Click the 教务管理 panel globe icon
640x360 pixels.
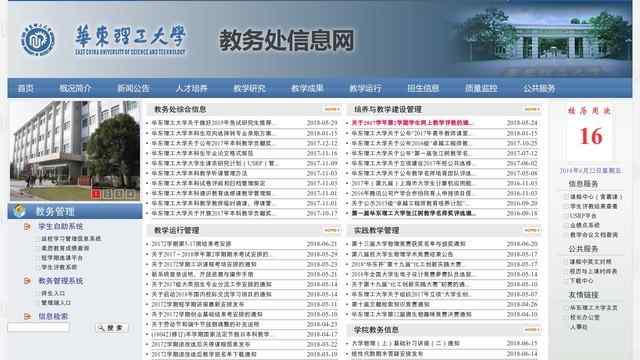coord(19,211)
